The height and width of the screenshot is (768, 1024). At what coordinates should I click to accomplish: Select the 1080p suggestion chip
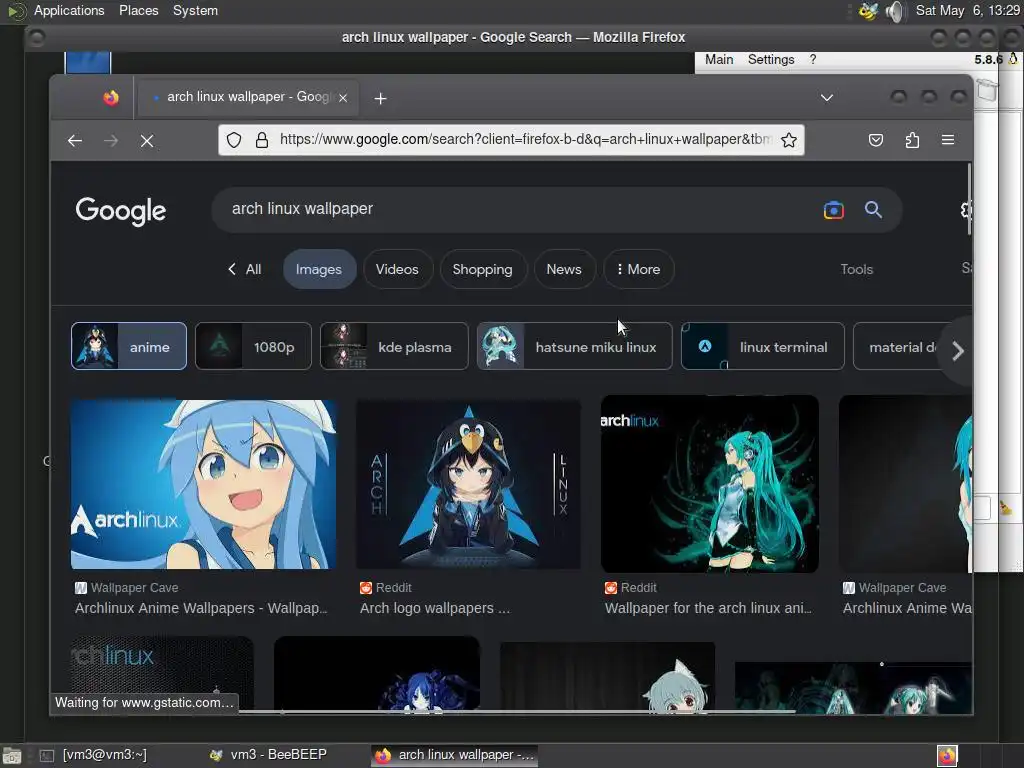click(253, 346)
